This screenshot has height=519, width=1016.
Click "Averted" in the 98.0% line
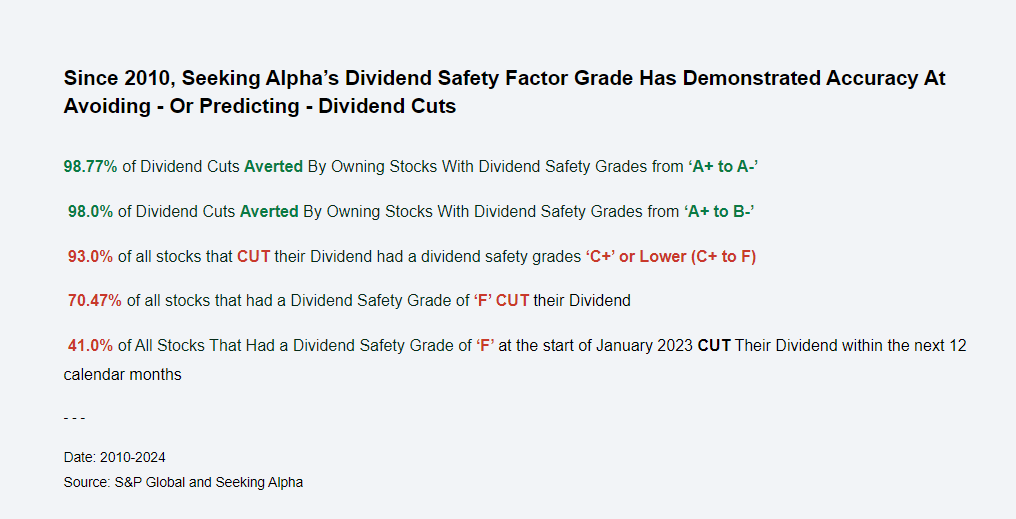click(x=269, y=211)
